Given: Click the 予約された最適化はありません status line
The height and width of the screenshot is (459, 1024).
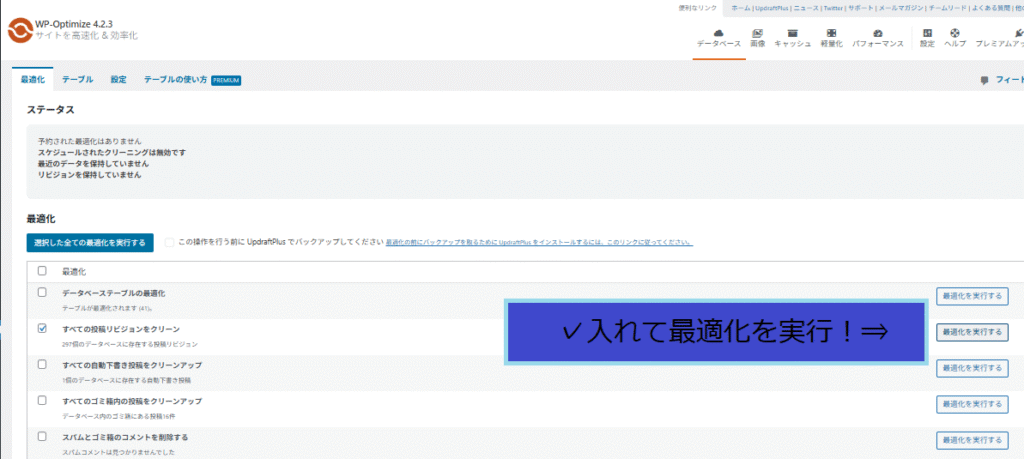Looking at the screenshot, I should 89,141.
